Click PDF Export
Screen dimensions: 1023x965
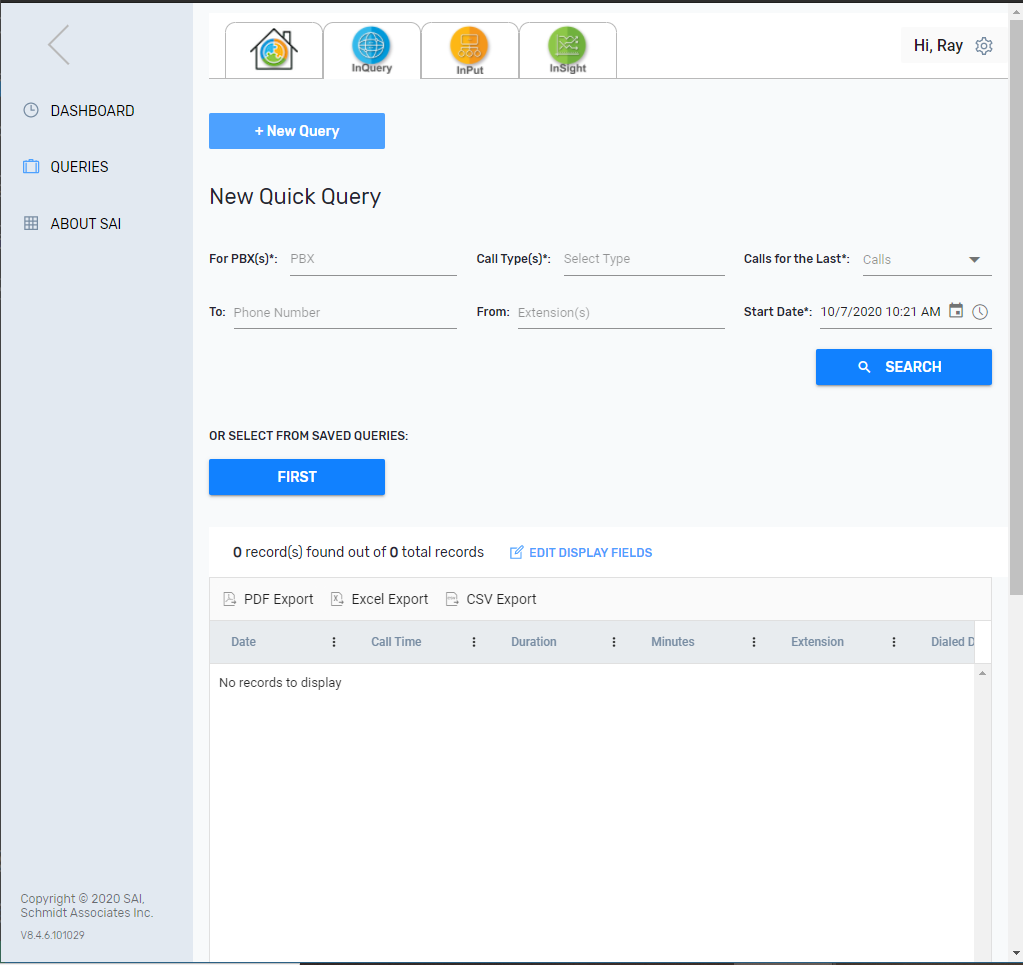[x=268, y=599]
